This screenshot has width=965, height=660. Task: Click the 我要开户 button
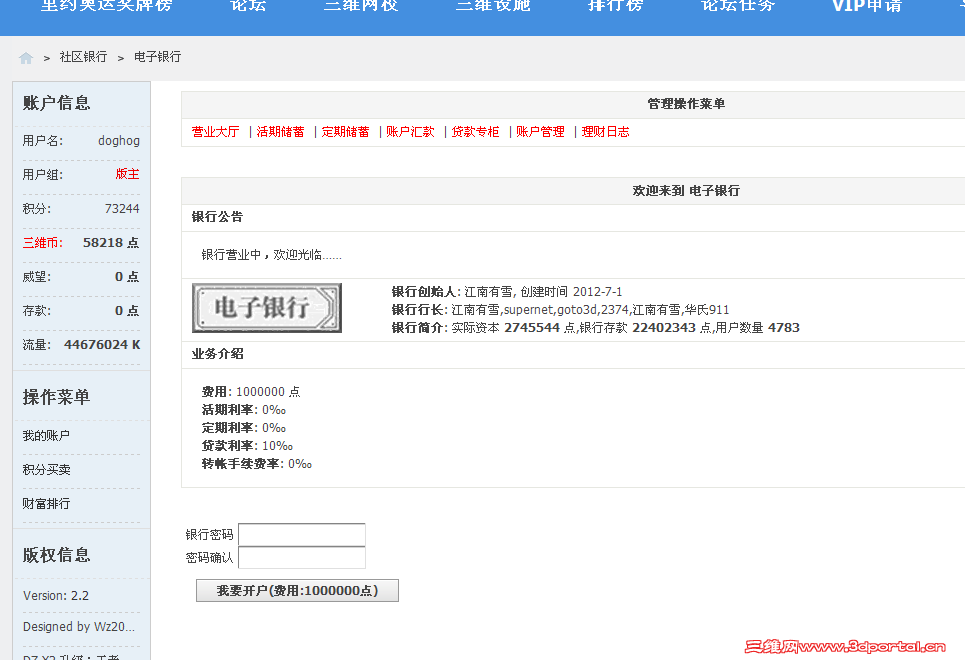(x=297, y=590)
